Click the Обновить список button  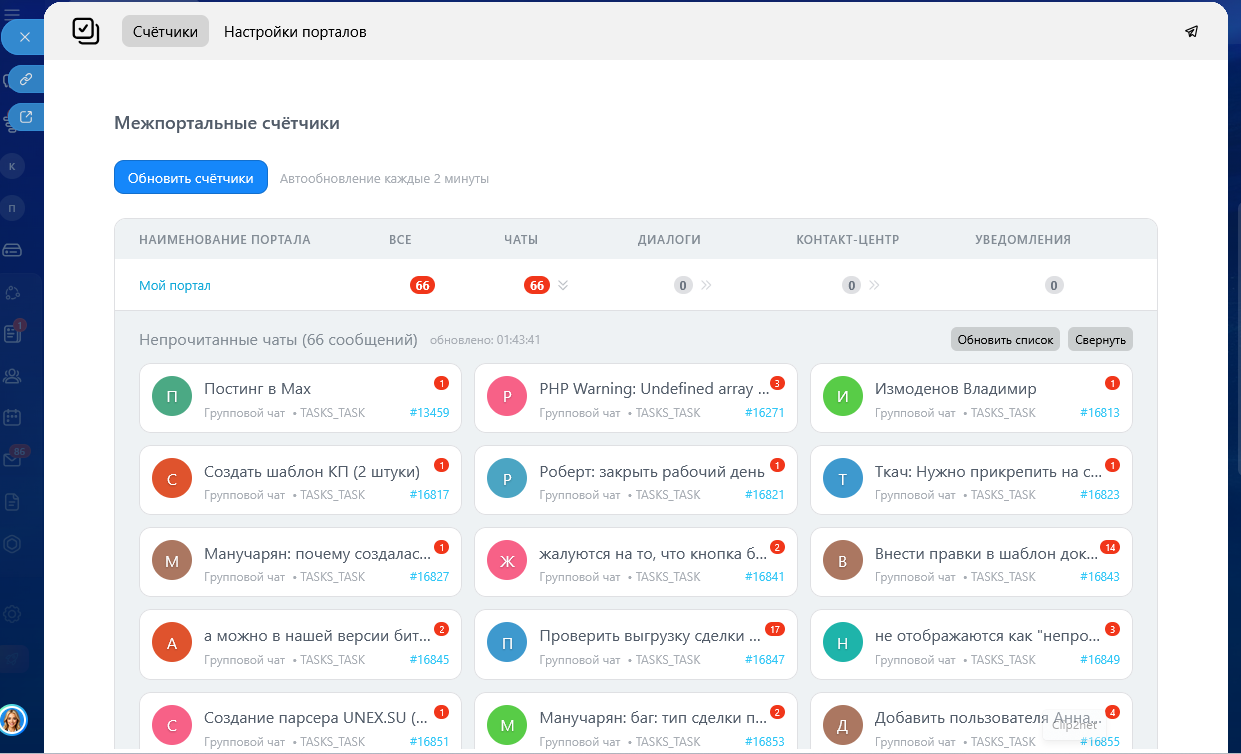coord(1005,340)
